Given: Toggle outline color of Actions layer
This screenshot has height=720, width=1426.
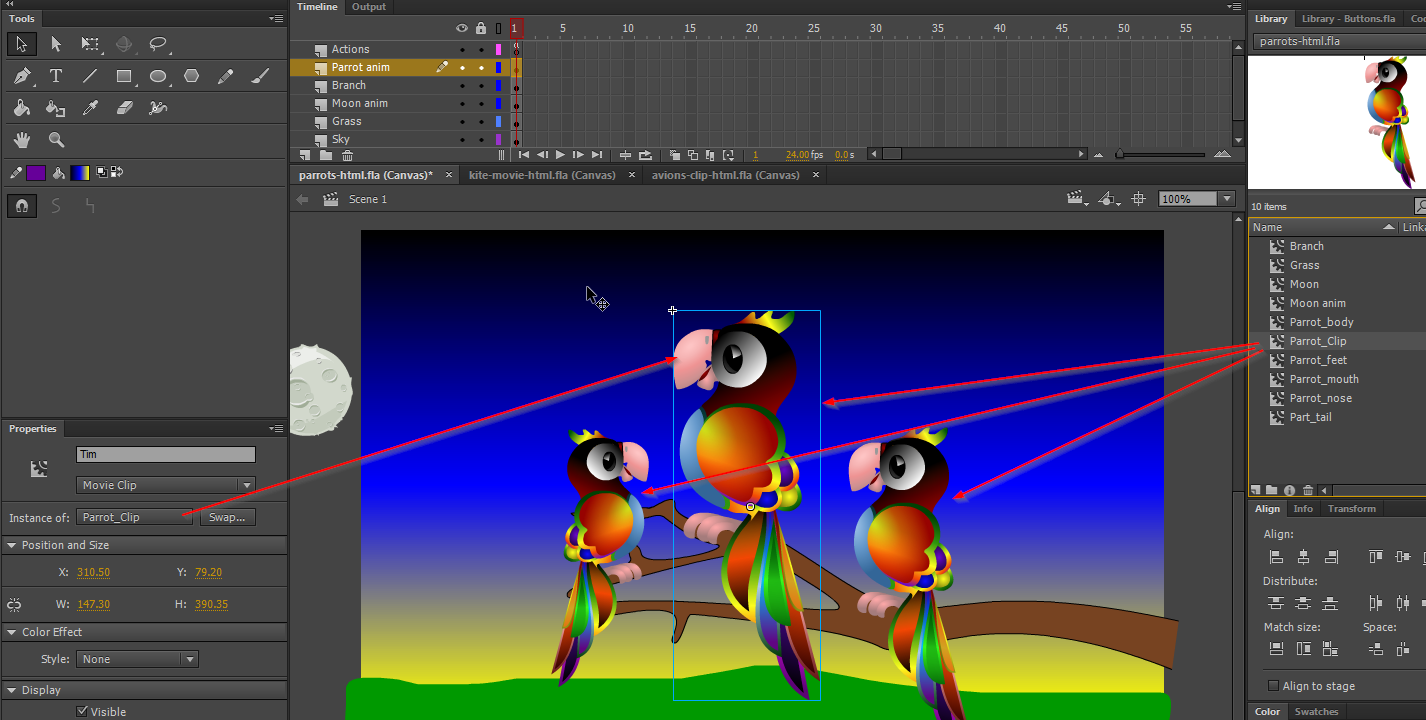Looking at the screenshot, I should [498, 49].
